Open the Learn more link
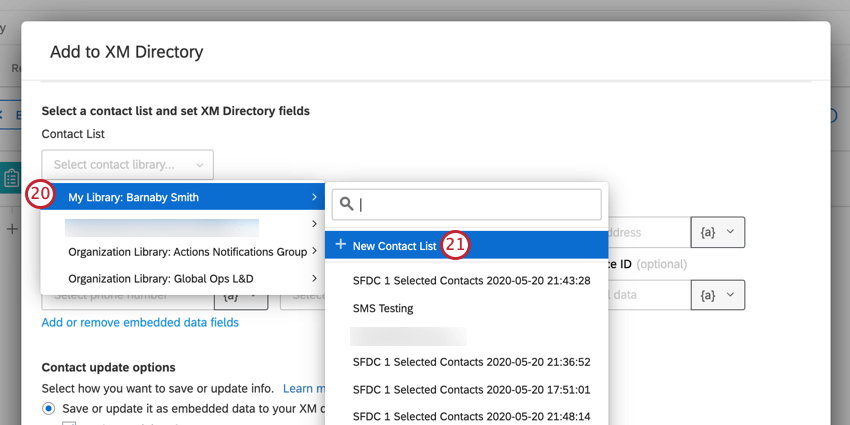The image size is (850, 425). (x=304, y=389)
